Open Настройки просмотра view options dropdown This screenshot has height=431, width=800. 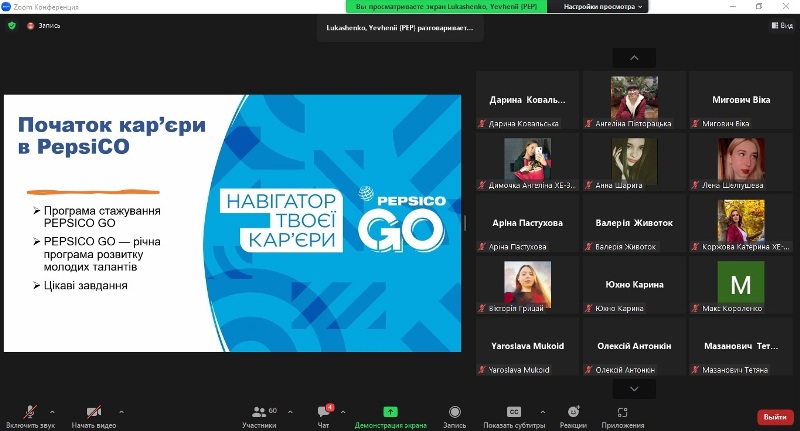coord(603,7)
